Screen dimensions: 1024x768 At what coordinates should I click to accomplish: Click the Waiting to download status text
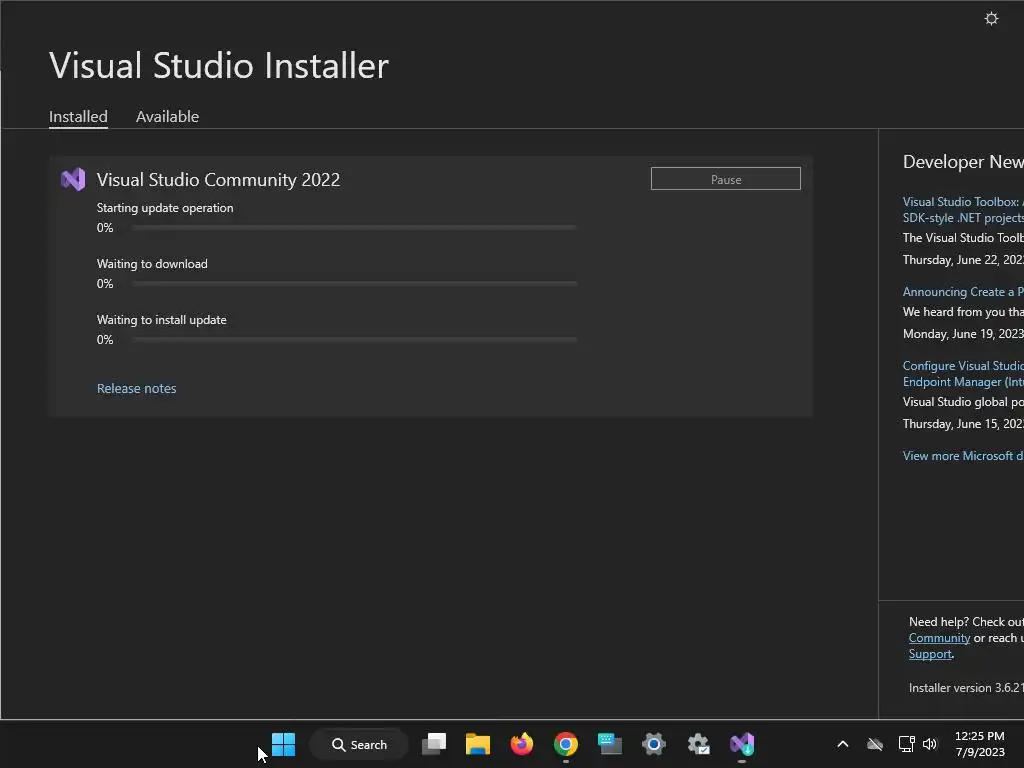[152, 264]
